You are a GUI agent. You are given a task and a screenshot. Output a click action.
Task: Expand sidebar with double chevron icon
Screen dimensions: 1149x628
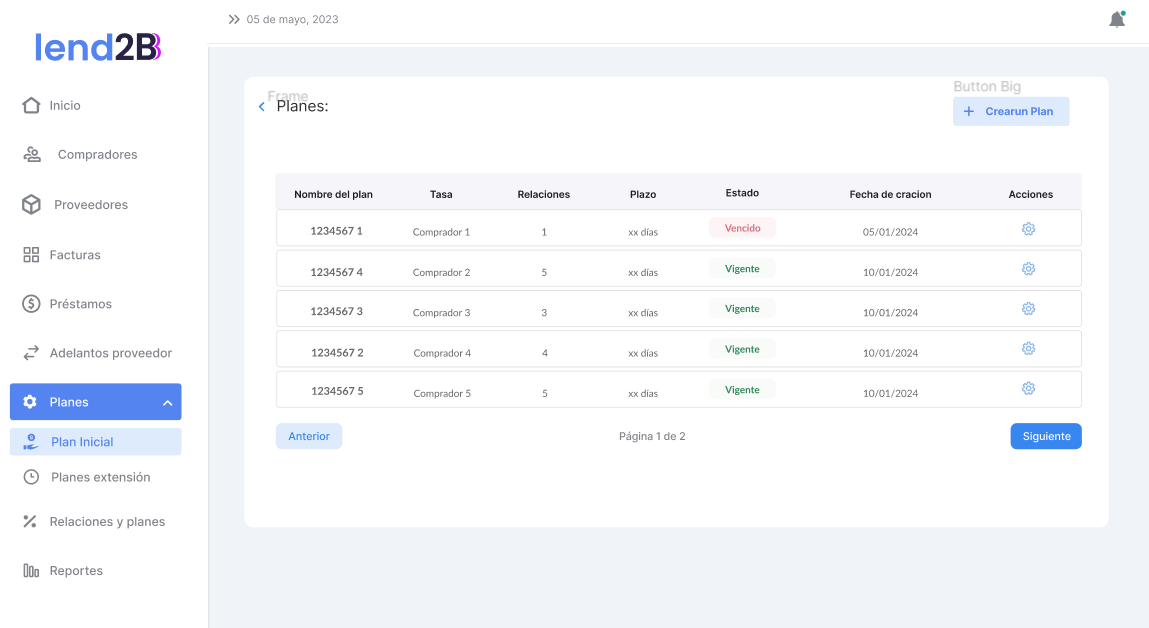pyautogui.click(x=234, y=19)
